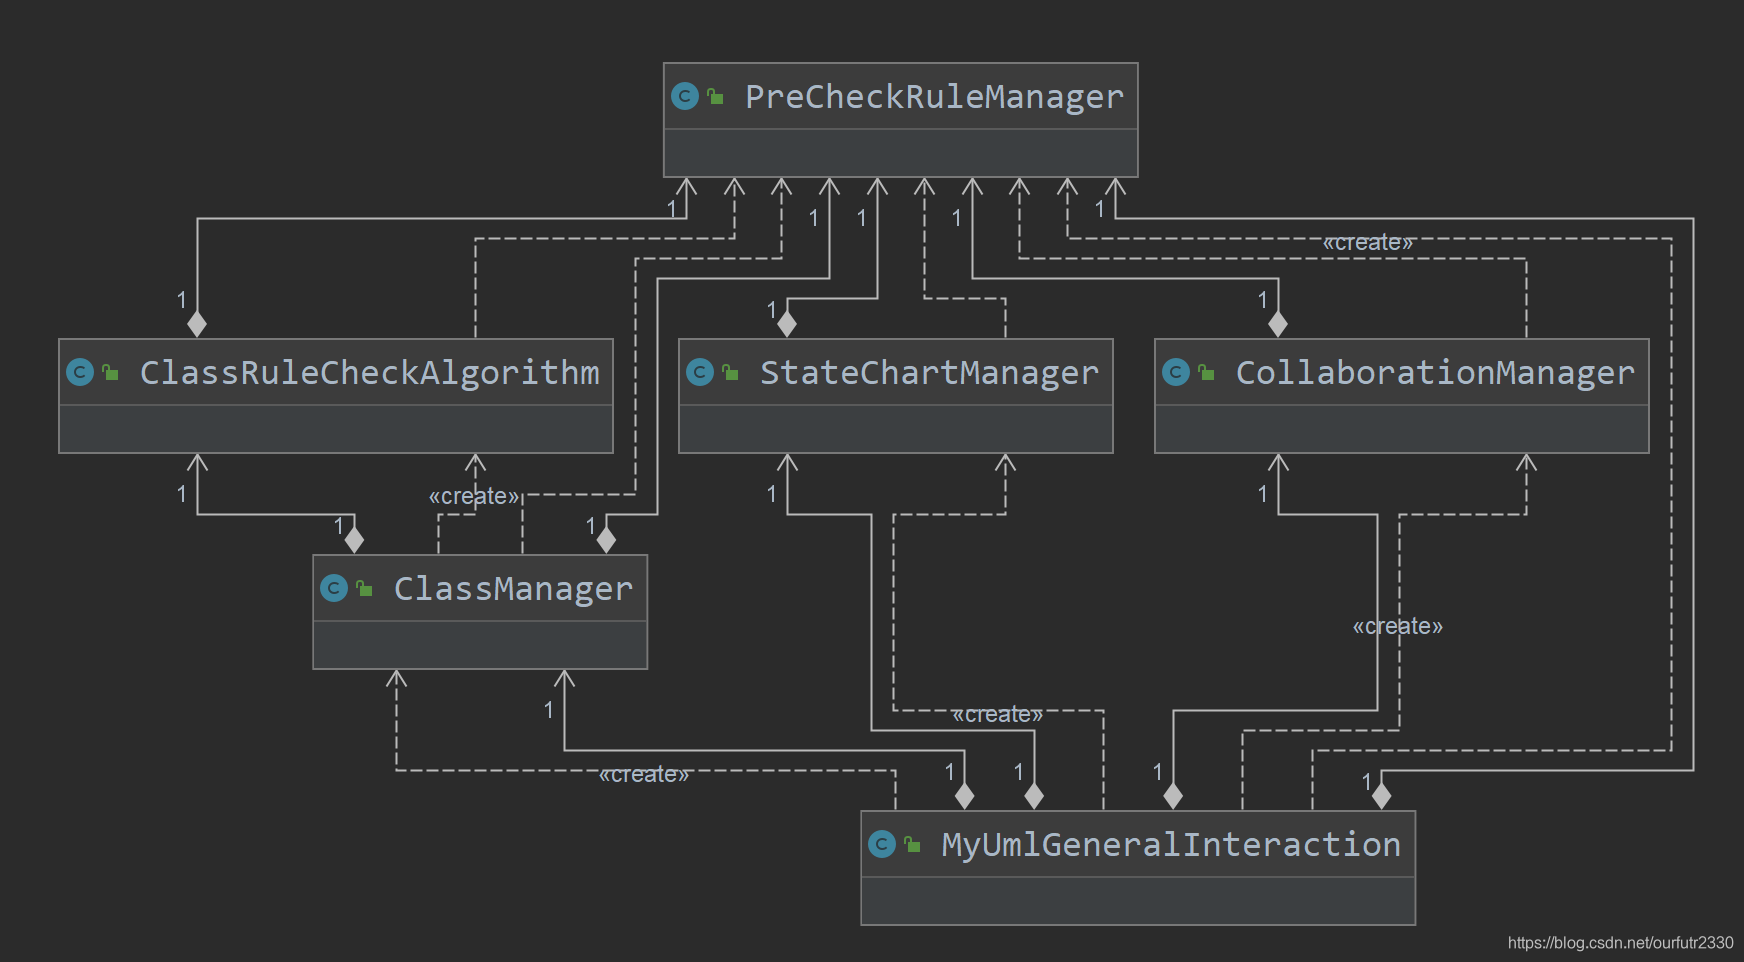The height and width of the screenshot is (962, 1744).
Task: Click the class icon of ClassRuleCheckAlgorithm
Action: 80,372
